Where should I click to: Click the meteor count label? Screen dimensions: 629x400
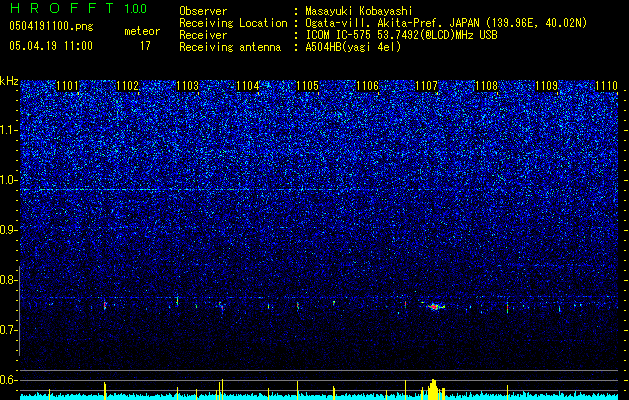142,31
